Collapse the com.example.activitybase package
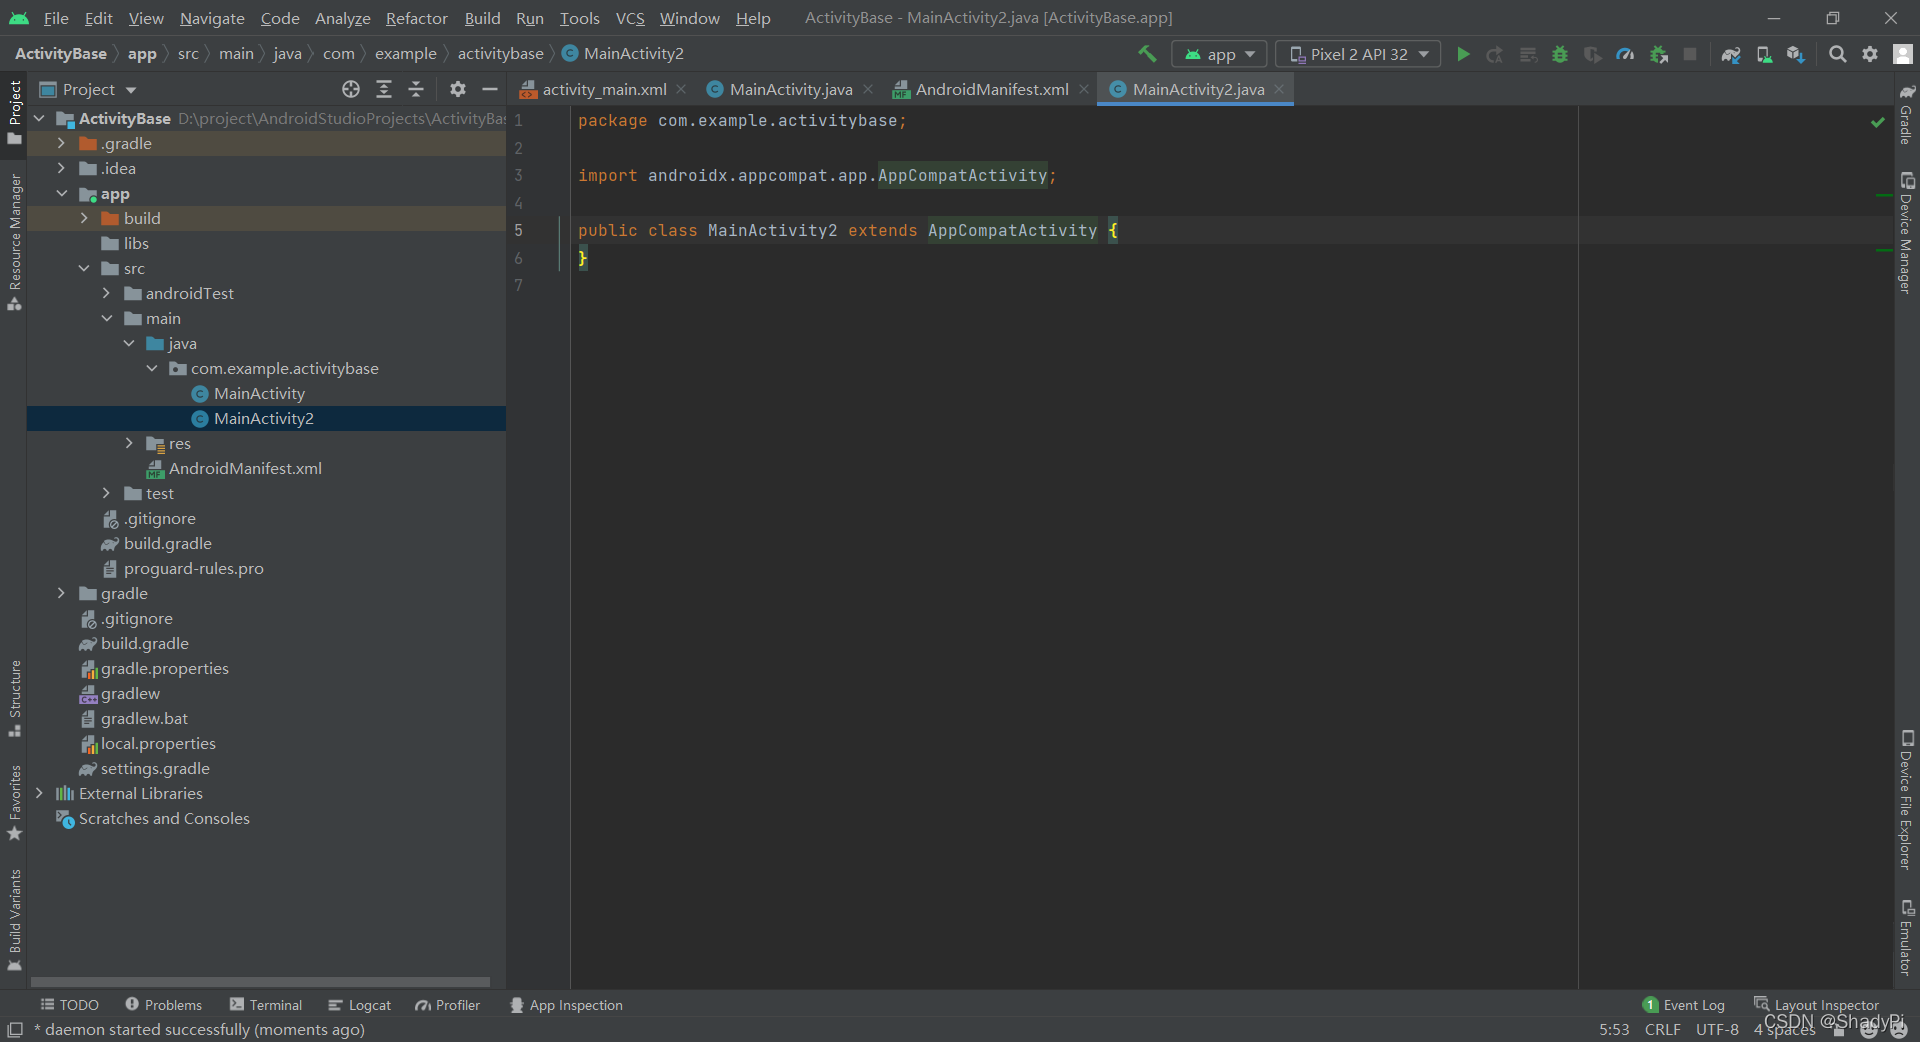 point(152,368)
